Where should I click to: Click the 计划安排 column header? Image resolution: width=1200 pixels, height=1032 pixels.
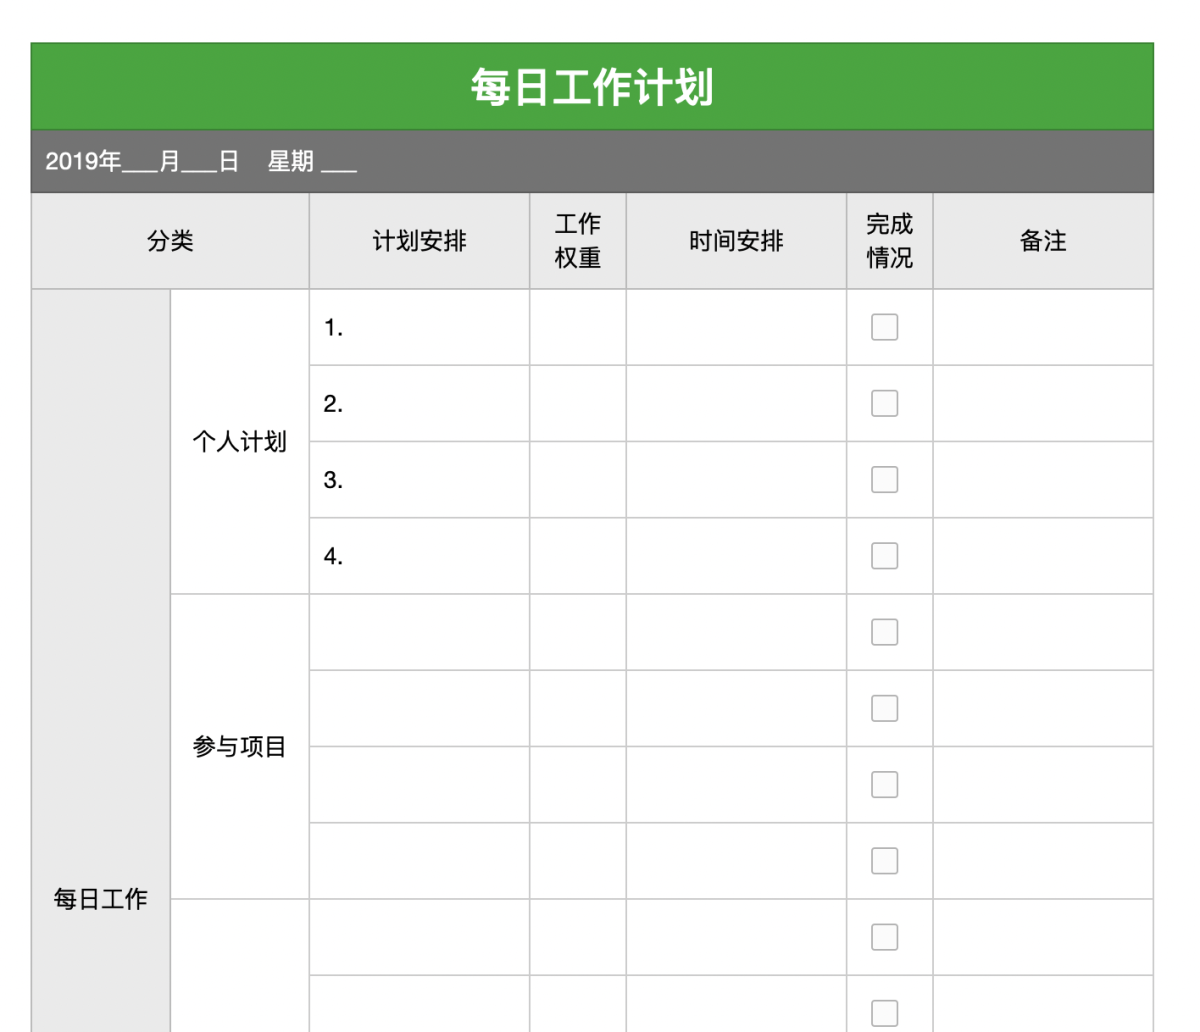point(419,241)
